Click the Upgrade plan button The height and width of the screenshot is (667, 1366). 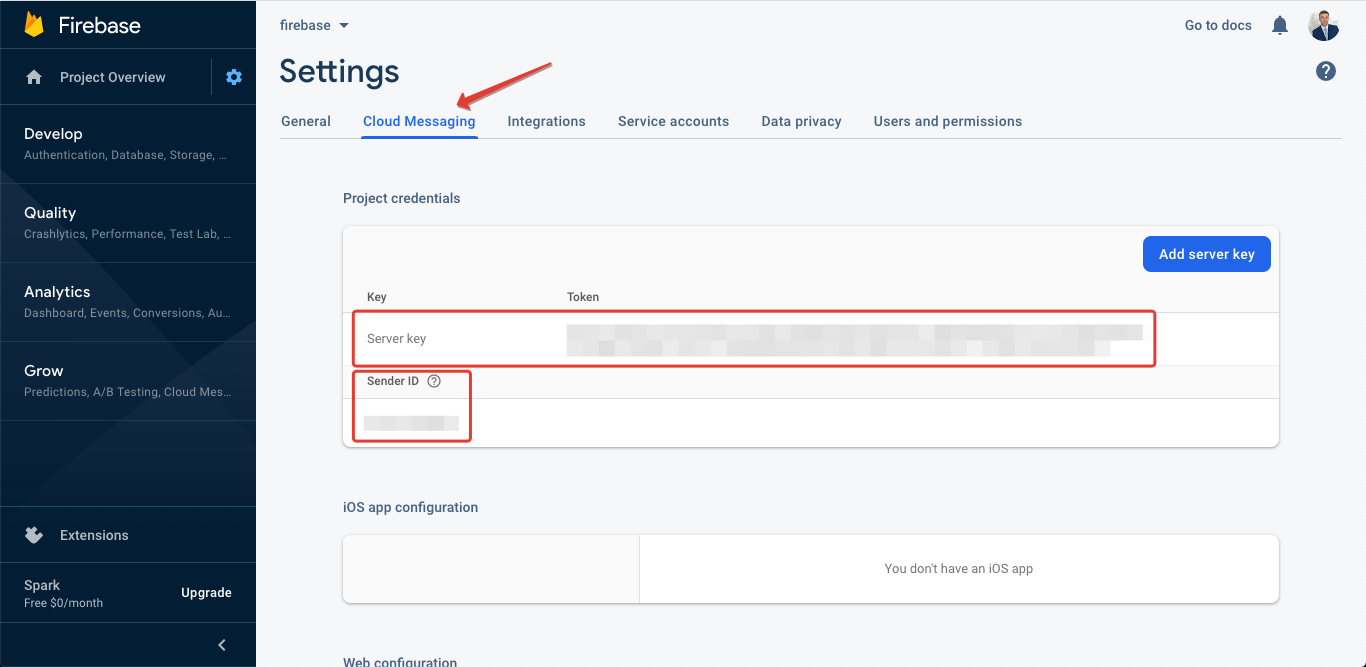pos(206,593)
